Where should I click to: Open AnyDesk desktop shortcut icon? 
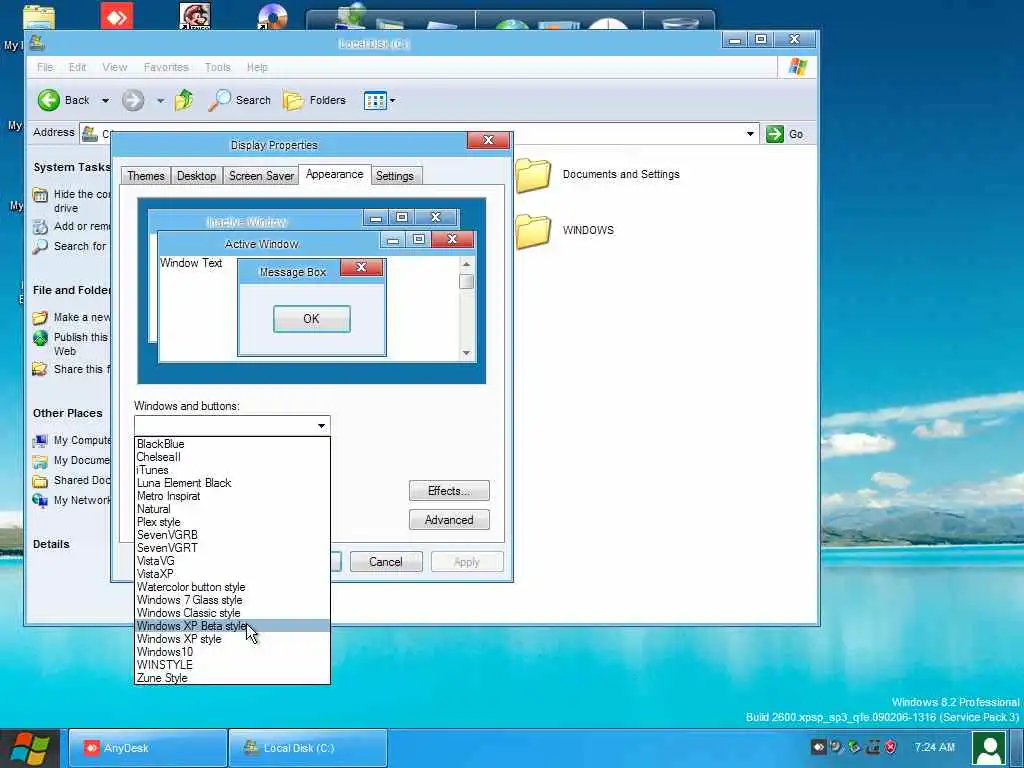coord(117,17)
